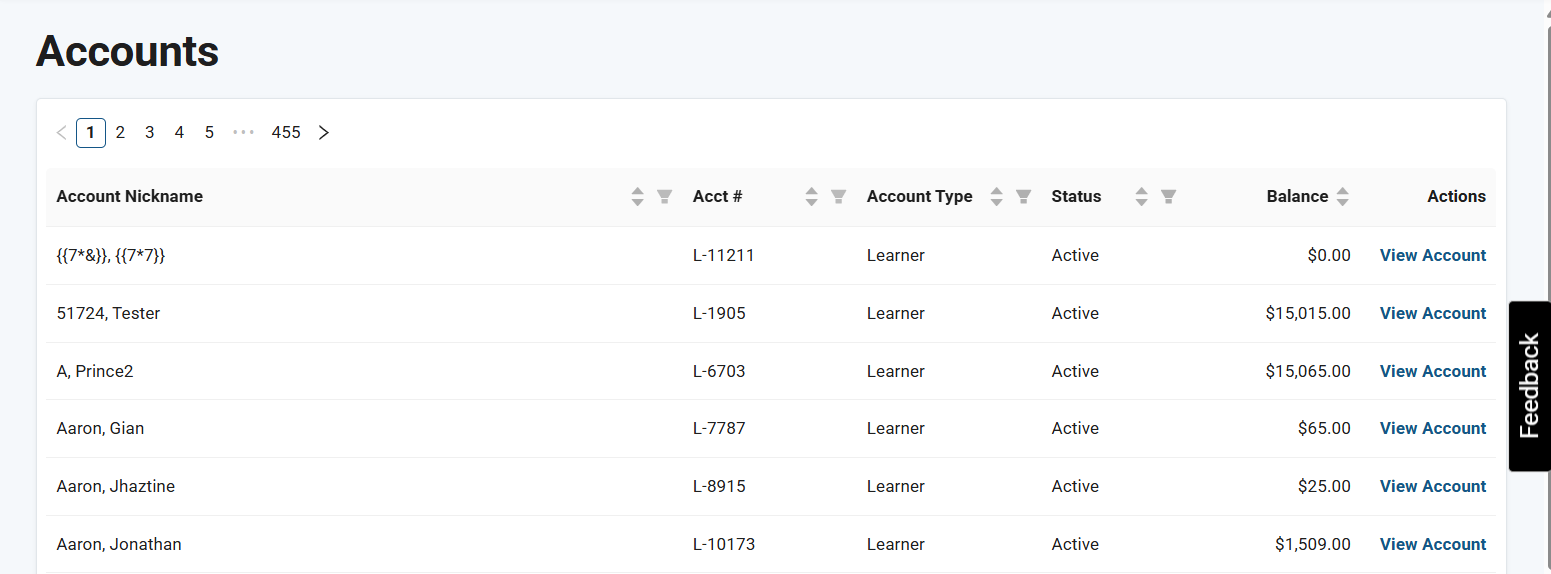Select page 5 in pagination
The height and width of the screenshot is (574, 1551).
tap(209, 133)
